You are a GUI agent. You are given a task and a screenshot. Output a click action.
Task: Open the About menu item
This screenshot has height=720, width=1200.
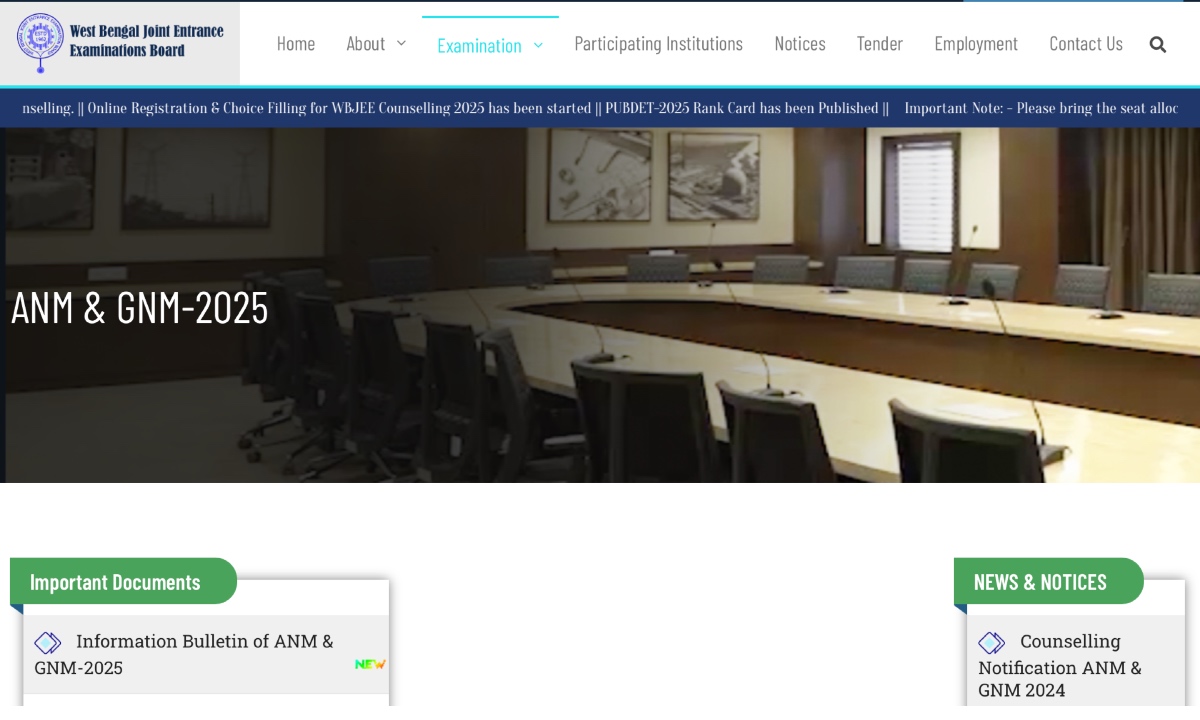point(366,43)
